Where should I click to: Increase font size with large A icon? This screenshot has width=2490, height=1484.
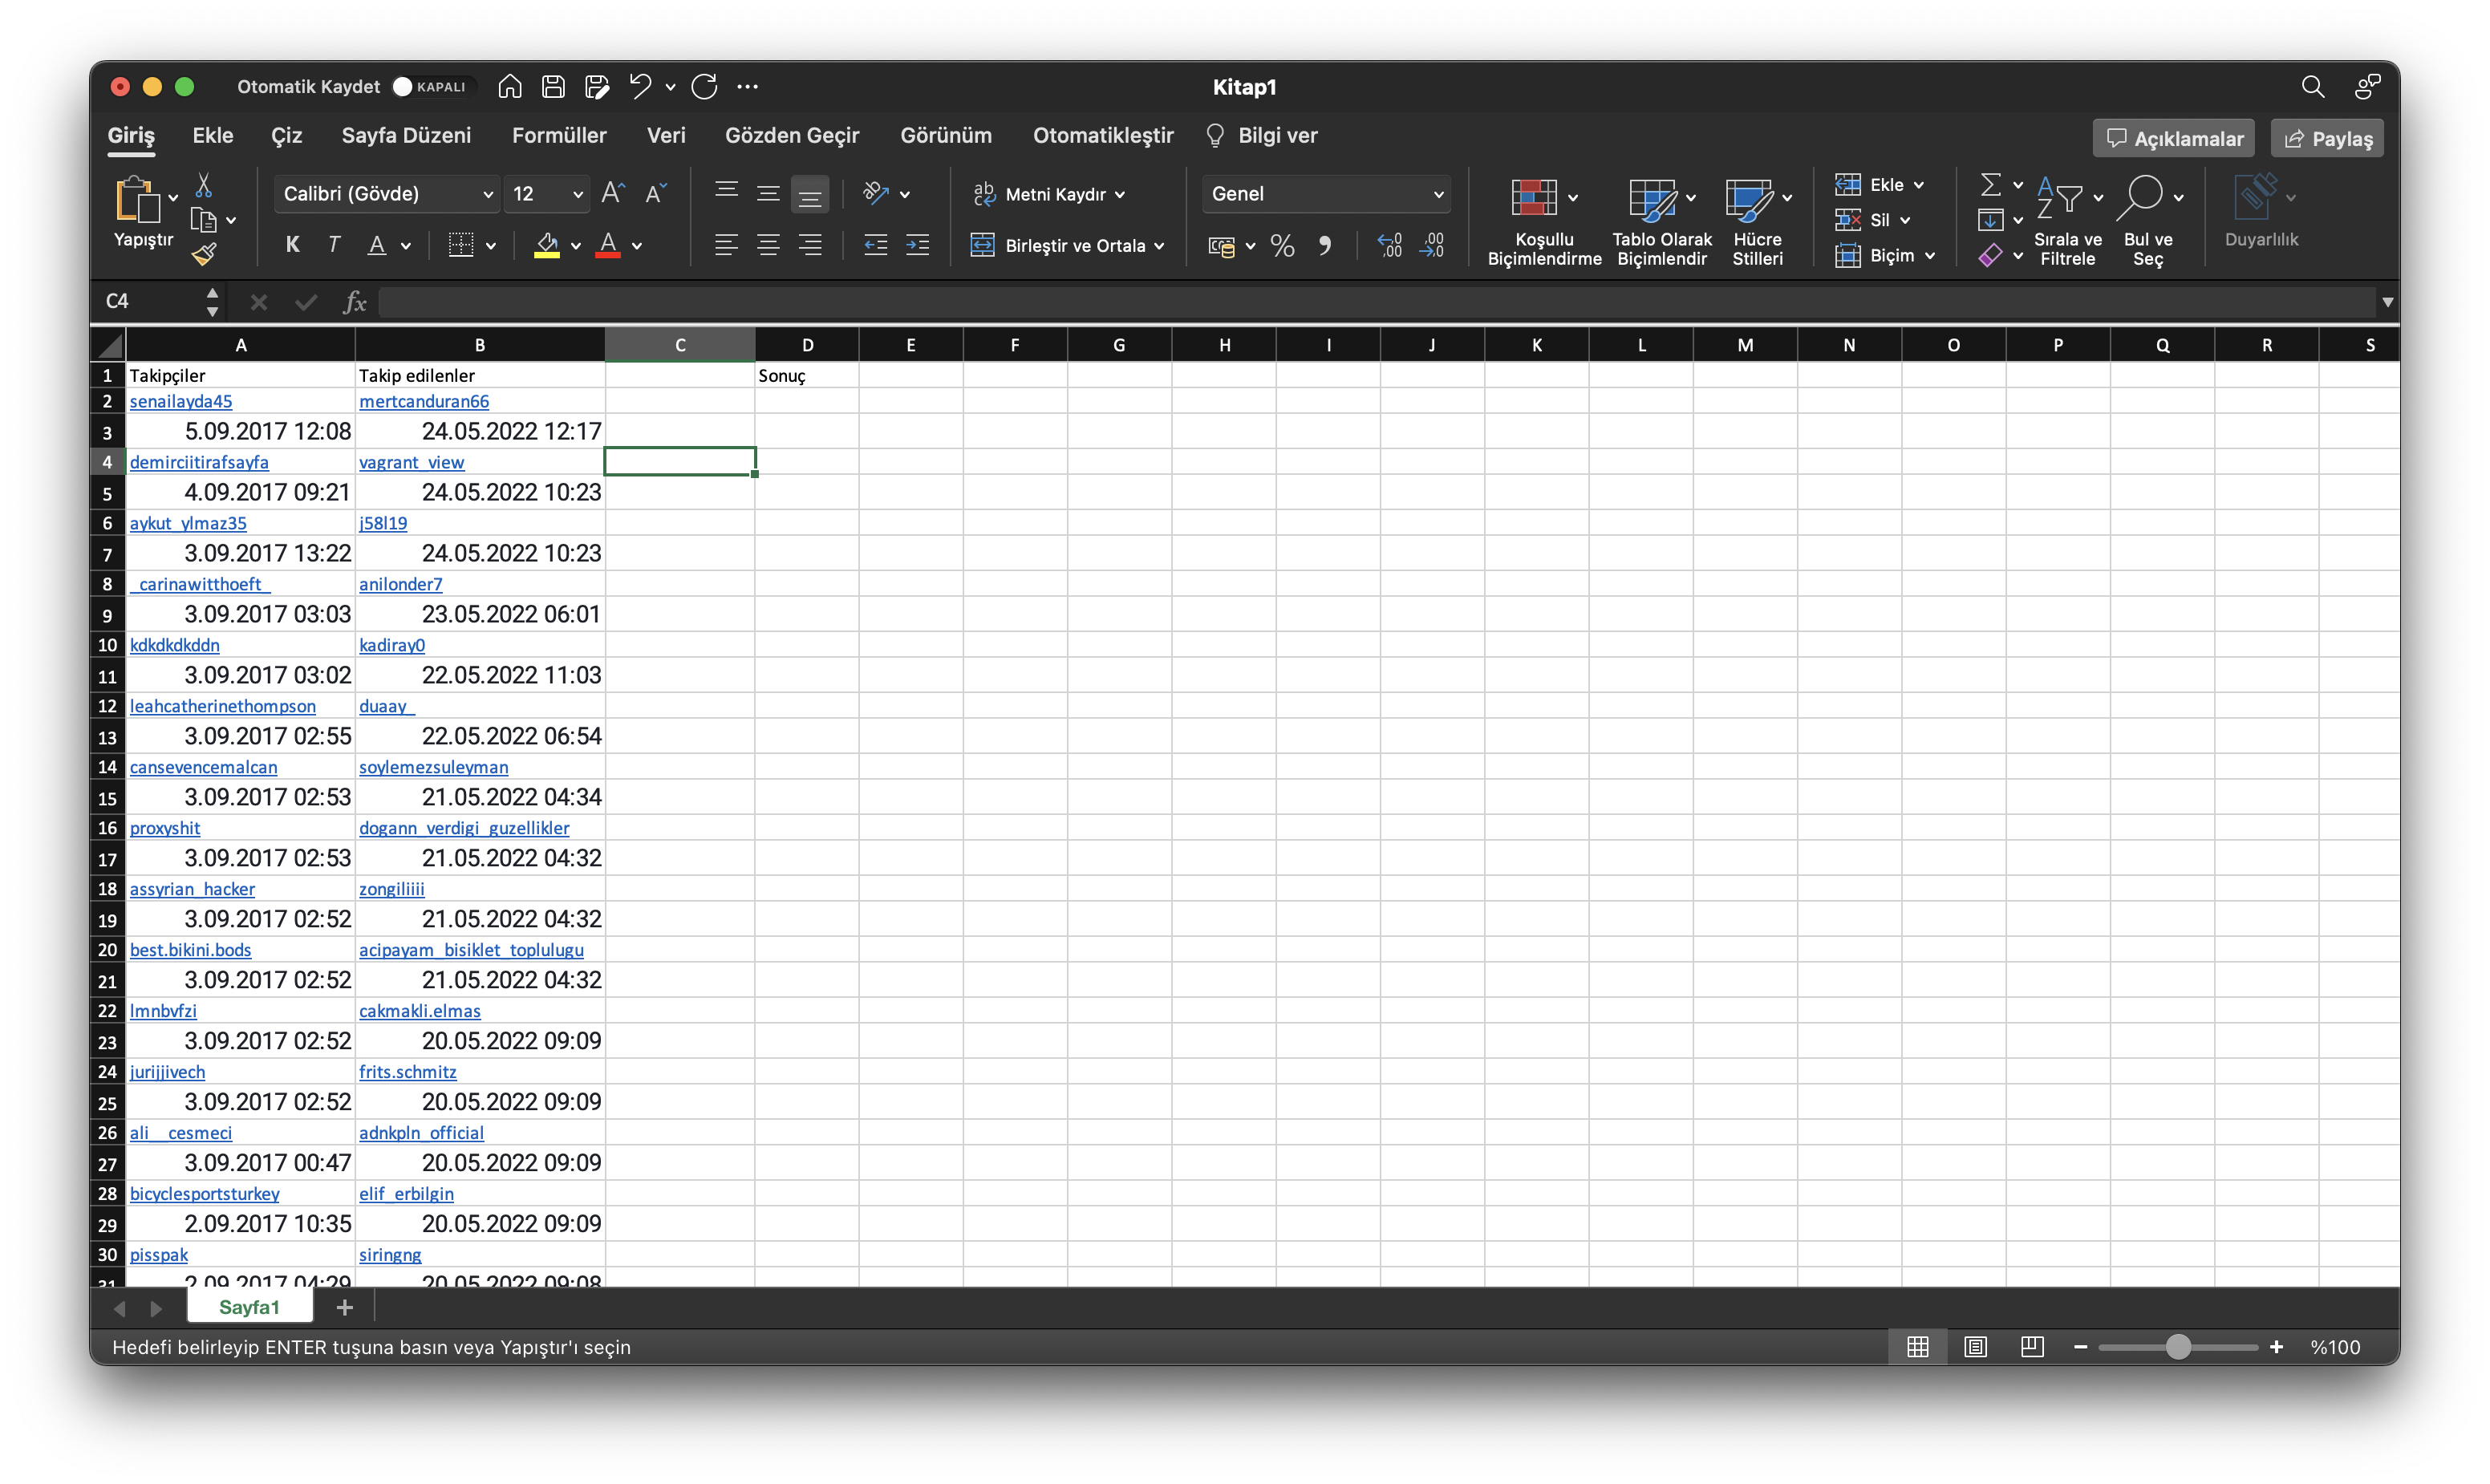[x=613, y=193]
